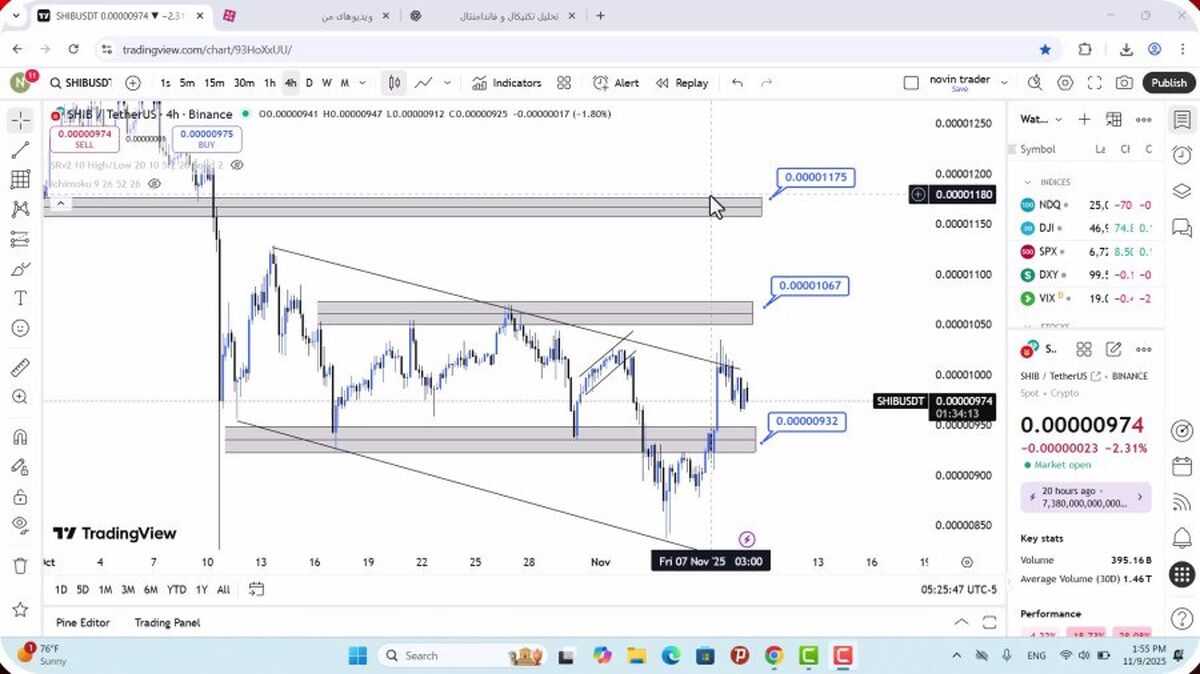Open the object tree layers icon
Screen dimensions: 1200x674
point(1182,191)
